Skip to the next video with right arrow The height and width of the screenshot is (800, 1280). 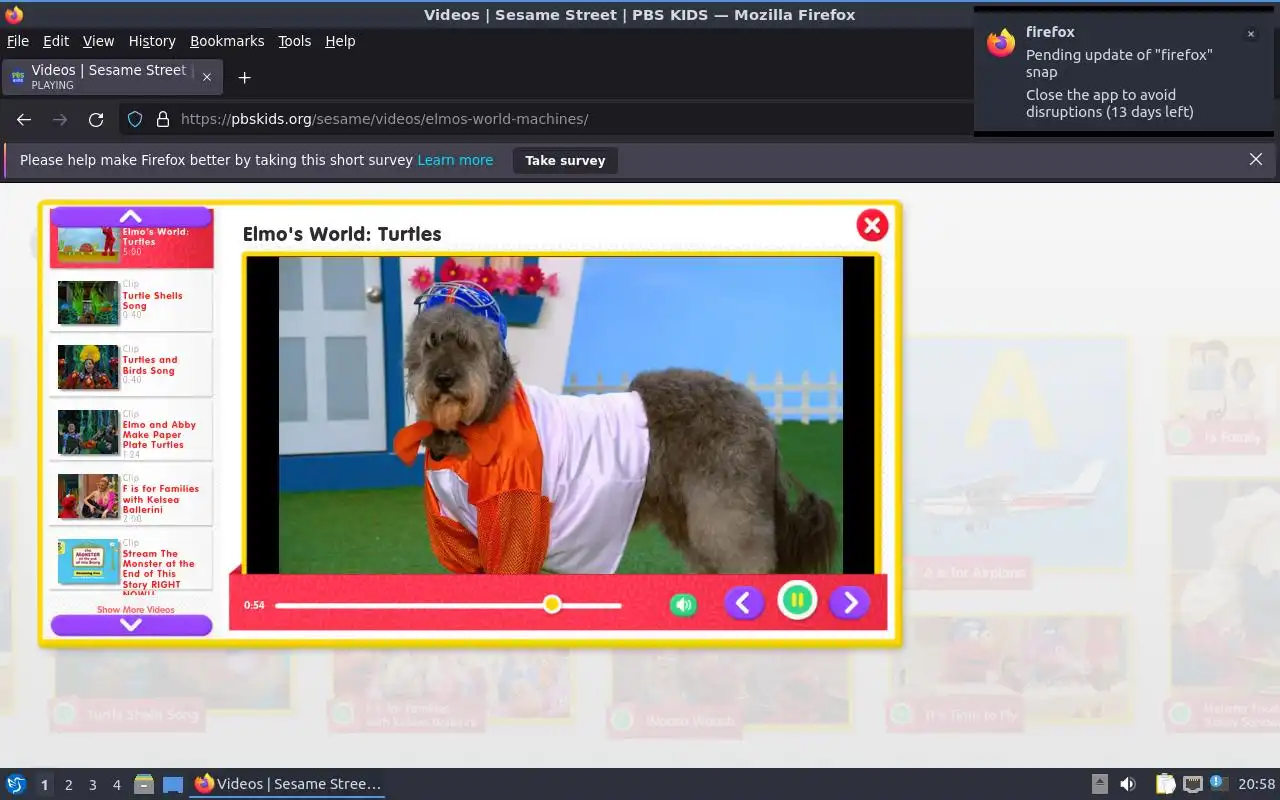click(x=850, y=602)
